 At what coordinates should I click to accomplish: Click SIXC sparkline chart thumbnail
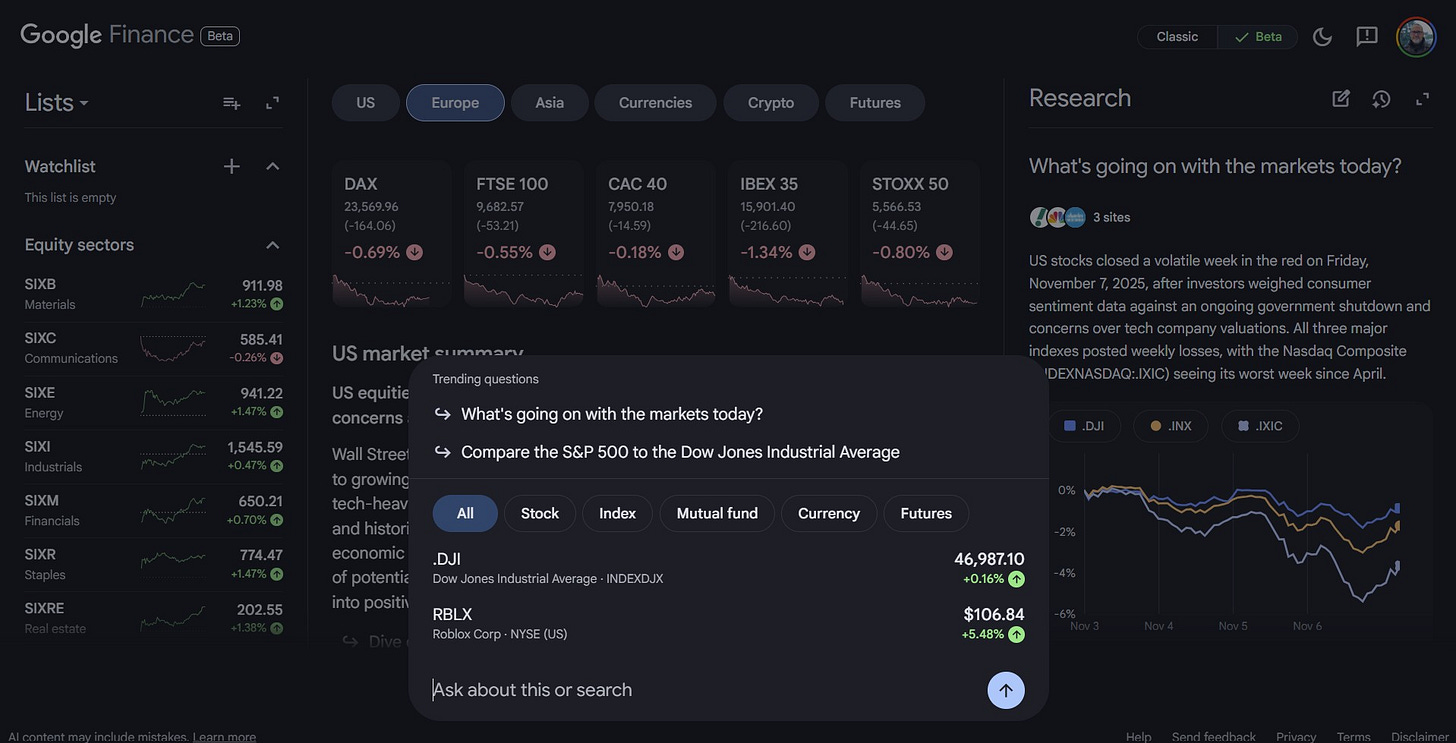[173, 348]
